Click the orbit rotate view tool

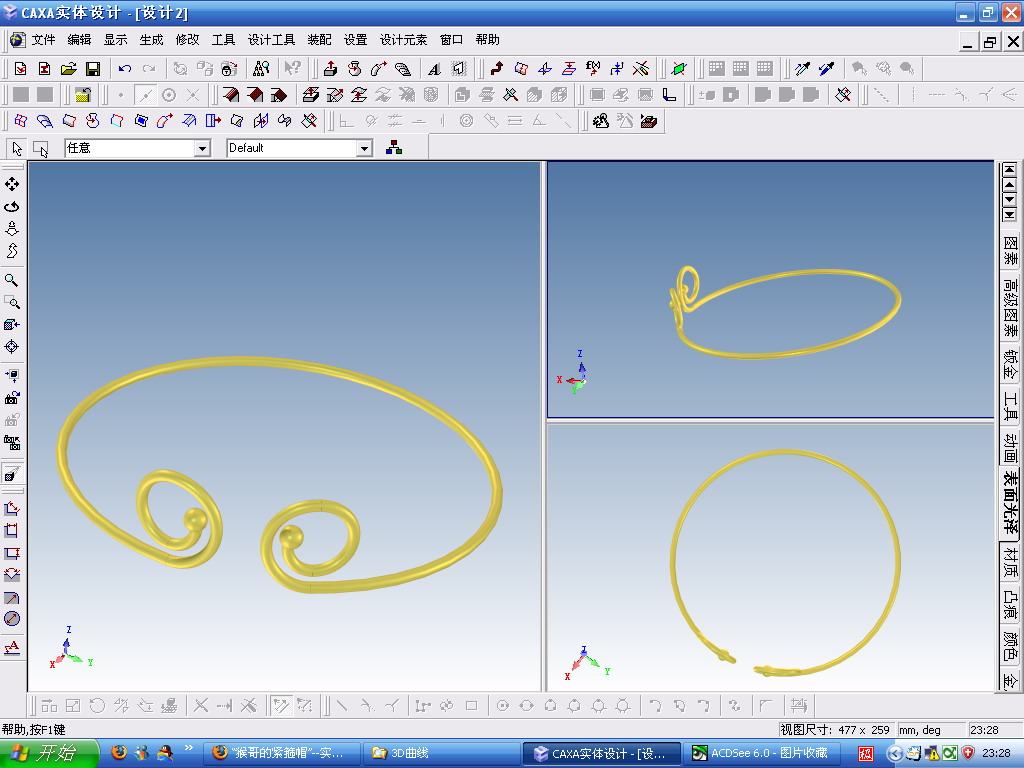point(12,207)
